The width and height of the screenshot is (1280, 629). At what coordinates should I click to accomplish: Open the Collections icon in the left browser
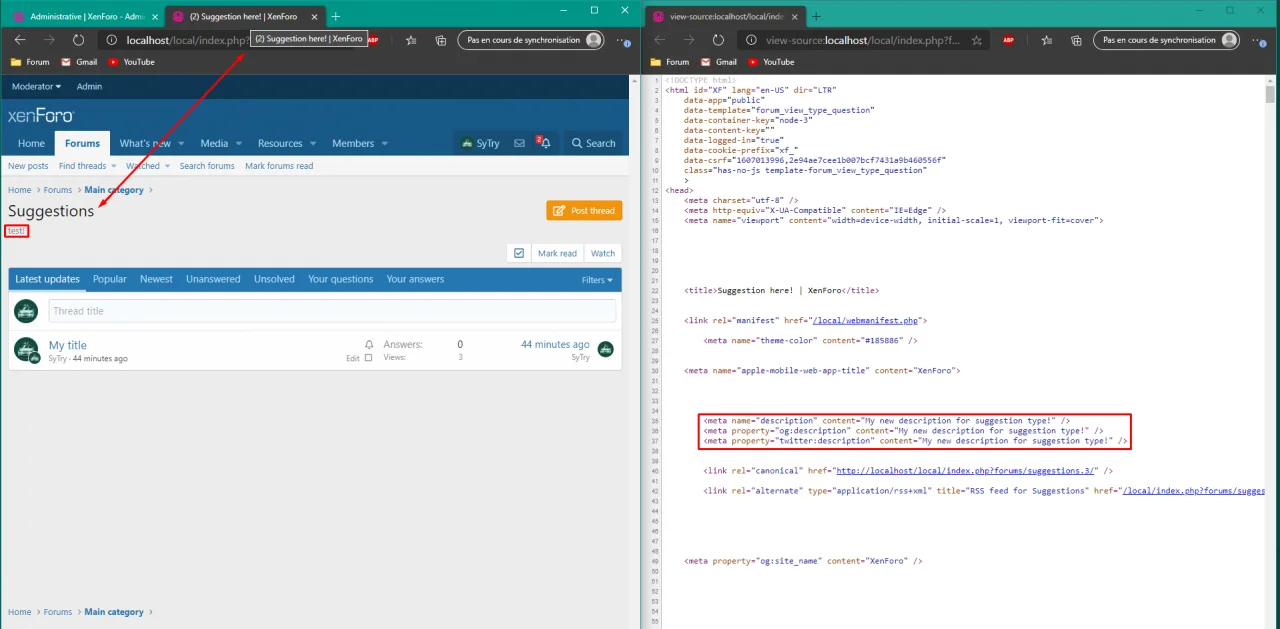tap(441, 40)
